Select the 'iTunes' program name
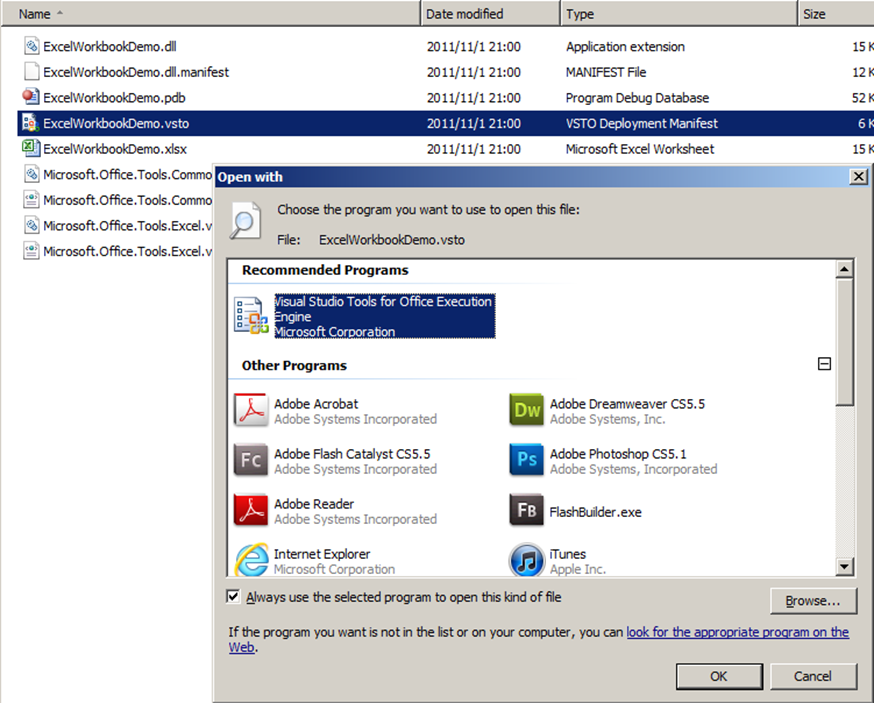Image resolution: width=874 pixels, height=703 pixels. pos(567,554)
